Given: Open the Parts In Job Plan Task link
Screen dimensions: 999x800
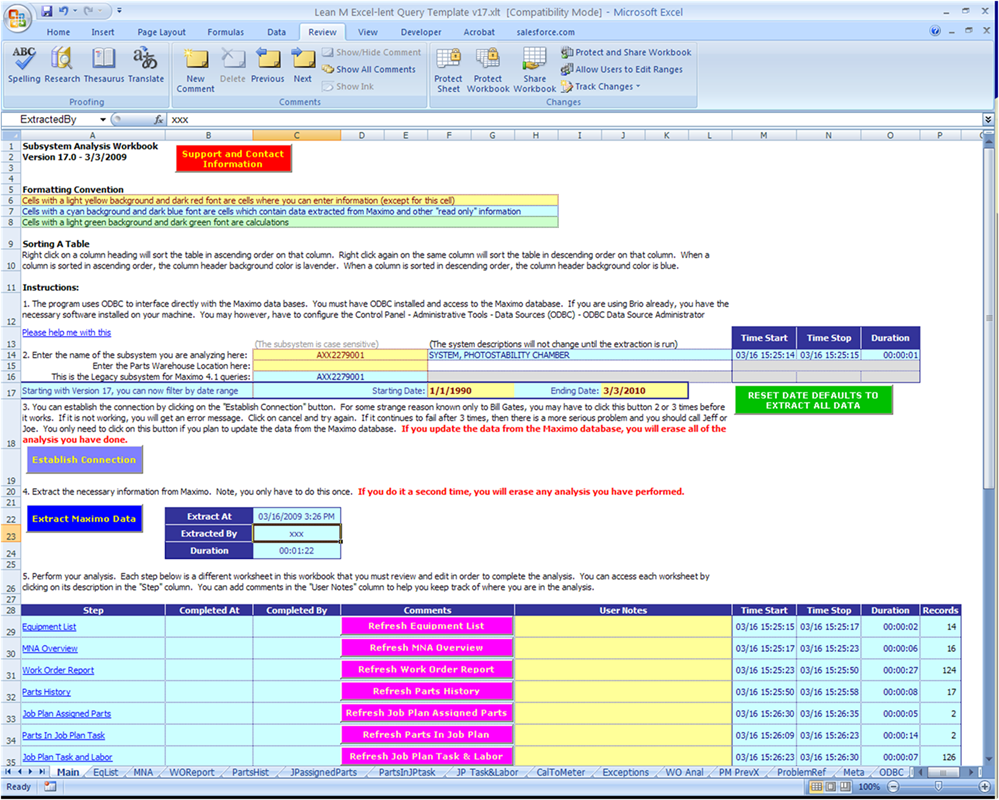Looking at the screenshot, I should click(x=64, y=735).
